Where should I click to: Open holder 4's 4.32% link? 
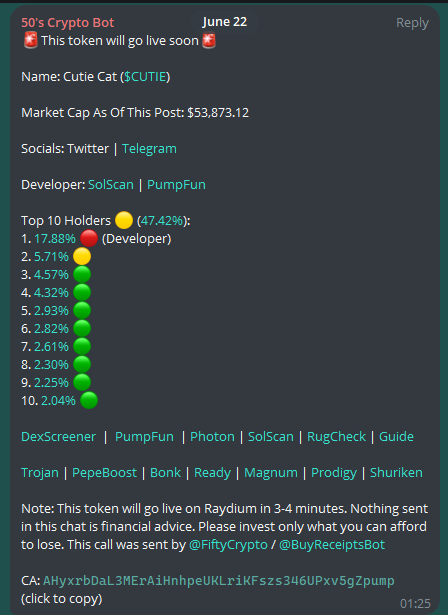click(51, 293)
